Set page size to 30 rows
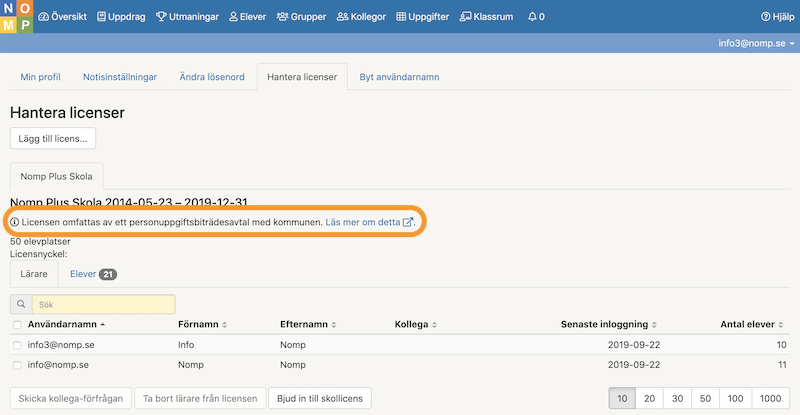The height and width of the screenshot is (415, 800). pyautogui.click(x=677, y=399)
